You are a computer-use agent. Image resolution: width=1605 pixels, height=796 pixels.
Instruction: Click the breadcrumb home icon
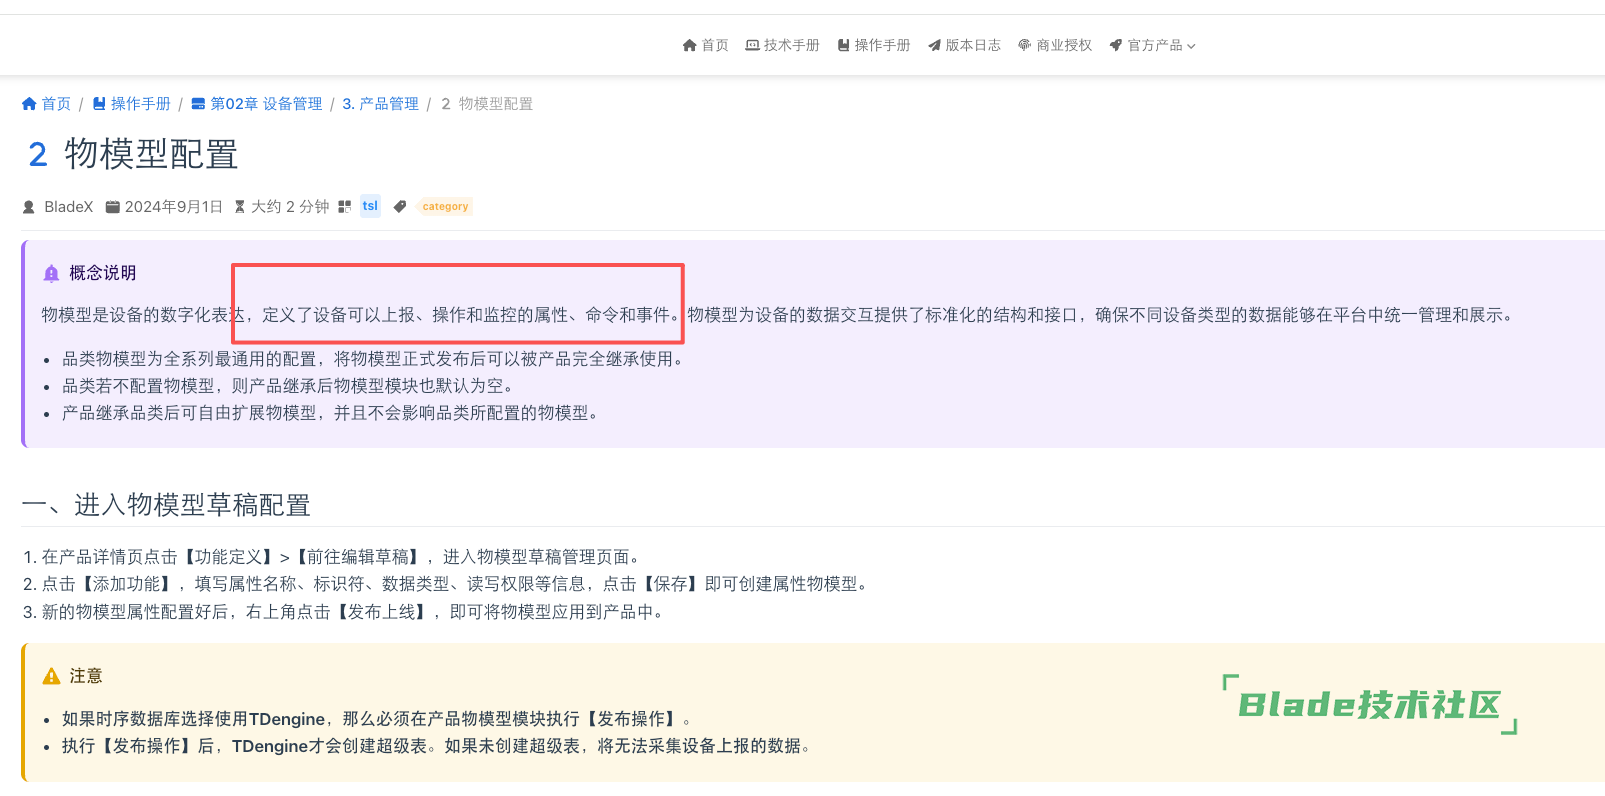tap(29, 104)
